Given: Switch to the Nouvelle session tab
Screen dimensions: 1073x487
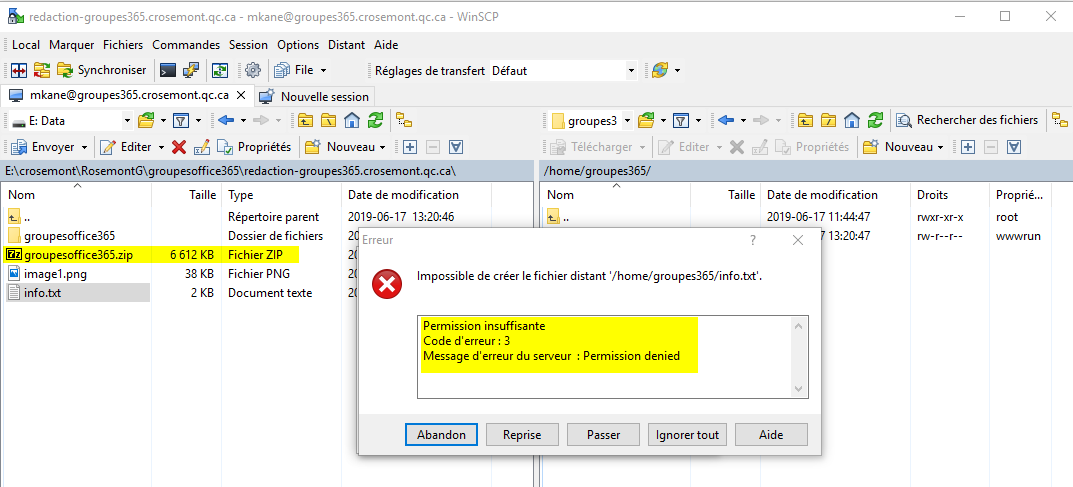Looking at the screenshot, I should tap(314, 96).
